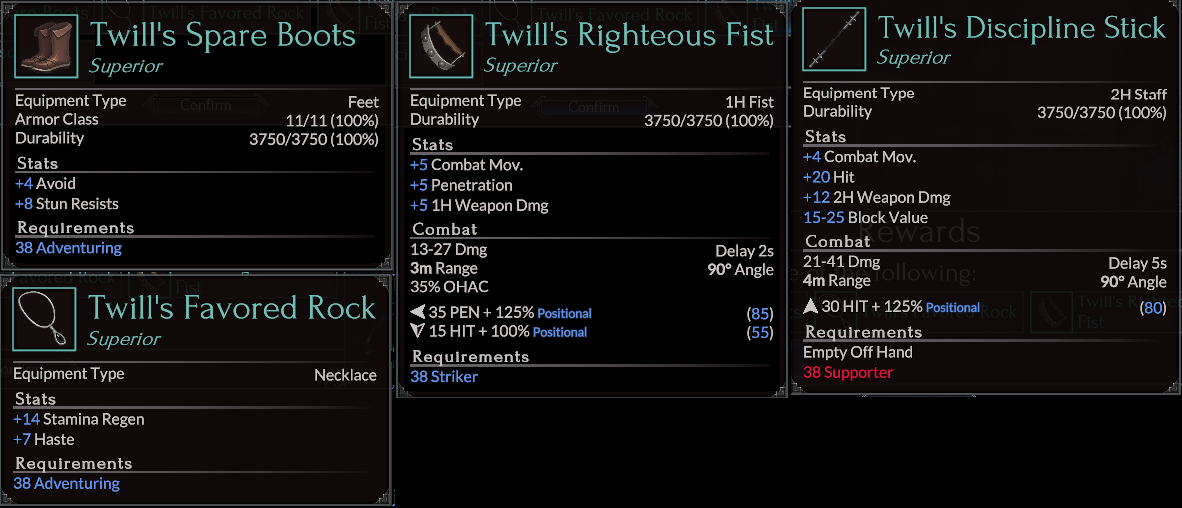Click 38 Adventuring under Twill's Favored Rock
1182x508 pixels.
click(66, 484)
